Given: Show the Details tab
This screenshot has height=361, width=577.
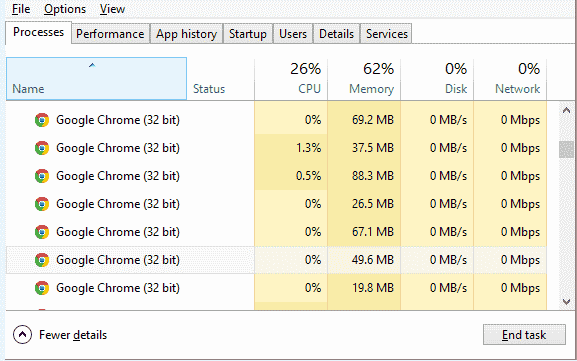Looking at the screenshot, I should point(336,34).
